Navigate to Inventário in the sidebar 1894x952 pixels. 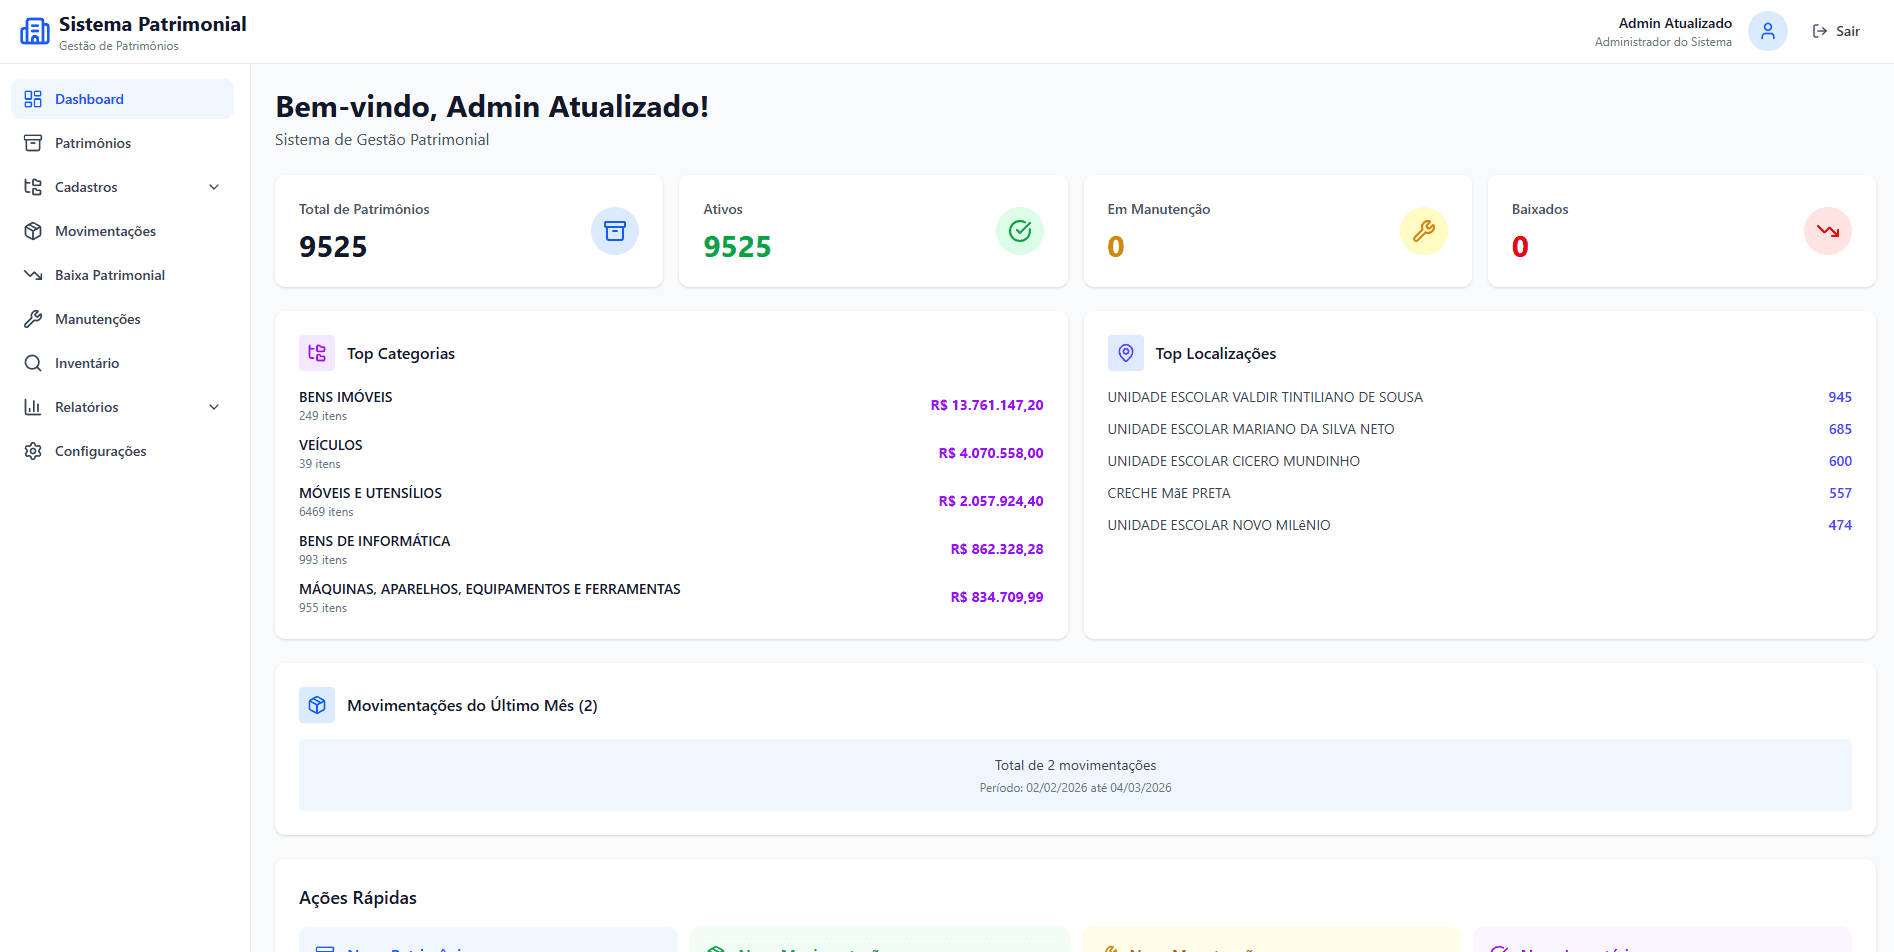pyautogui.click(x=87, y=363)
